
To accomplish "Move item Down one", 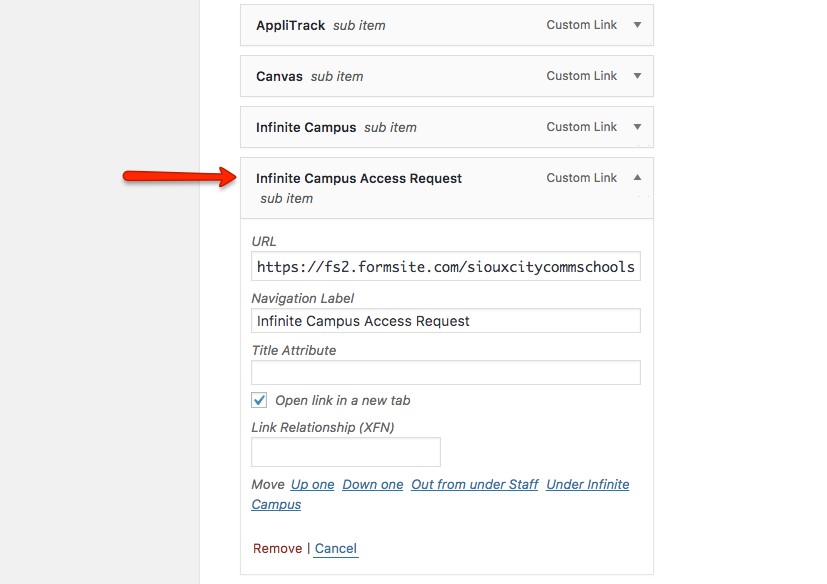I will (x=372, y=484).
